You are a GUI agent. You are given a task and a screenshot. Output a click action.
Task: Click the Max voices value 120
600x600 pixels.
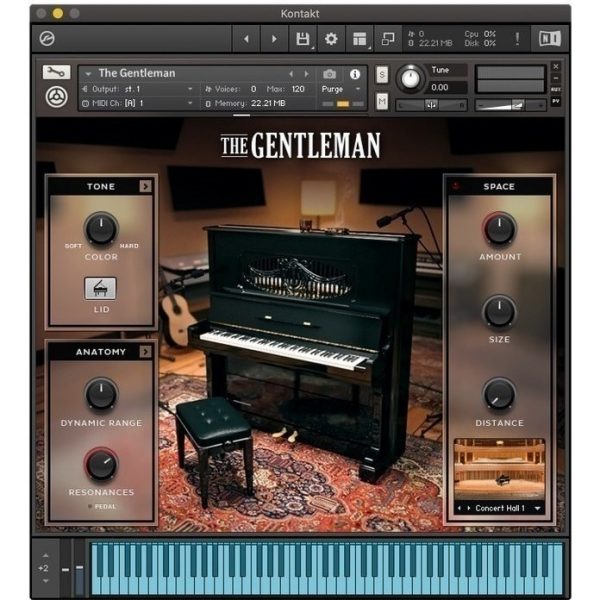(x=298, y=89)
